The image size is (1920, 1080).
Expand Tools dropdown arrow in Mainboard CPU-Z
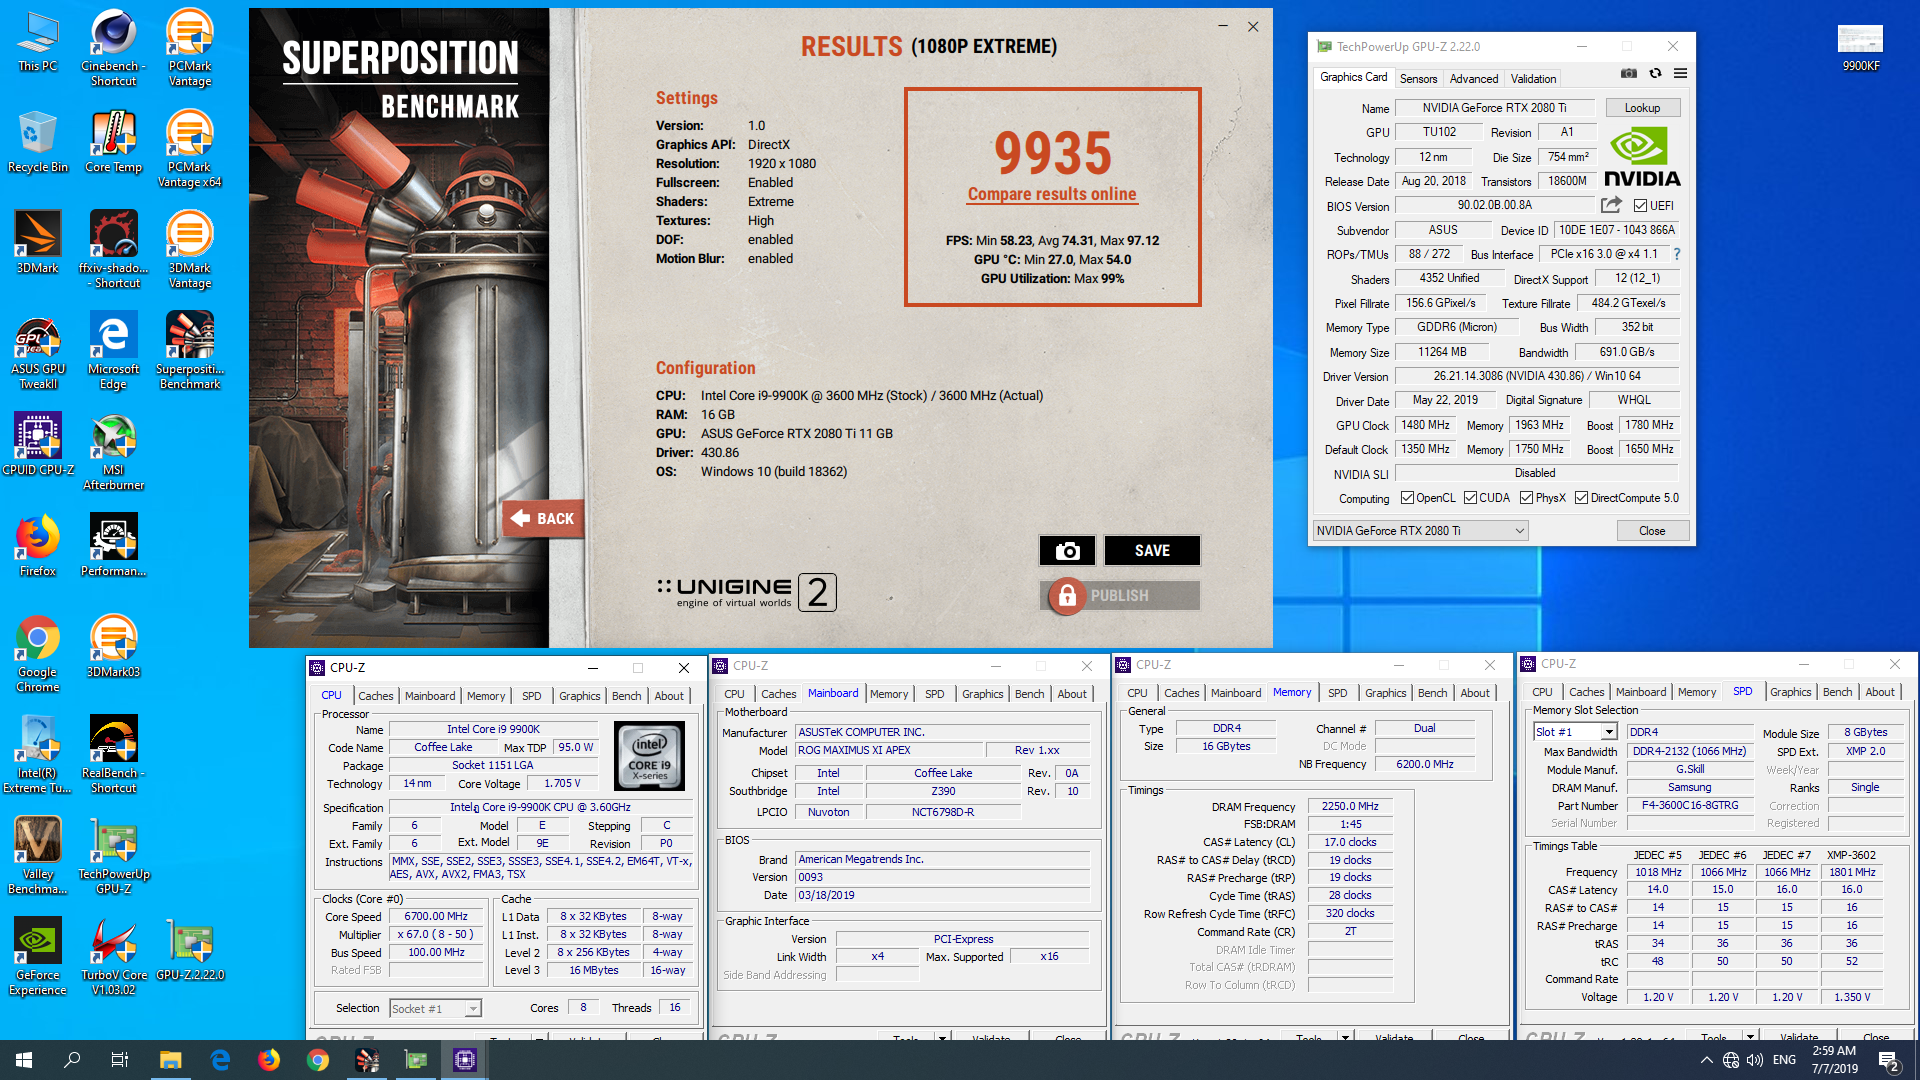coord(942,1037)
